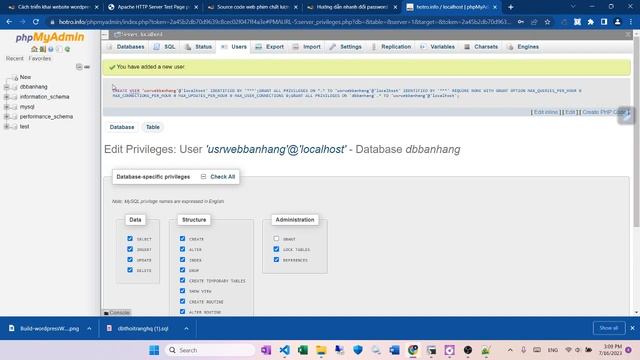Image resolution: width=640 pixels, height=360 pixels.
Task: Open File Explorer from taskbar
Action: pyautogui.click(x=321, y=350)
